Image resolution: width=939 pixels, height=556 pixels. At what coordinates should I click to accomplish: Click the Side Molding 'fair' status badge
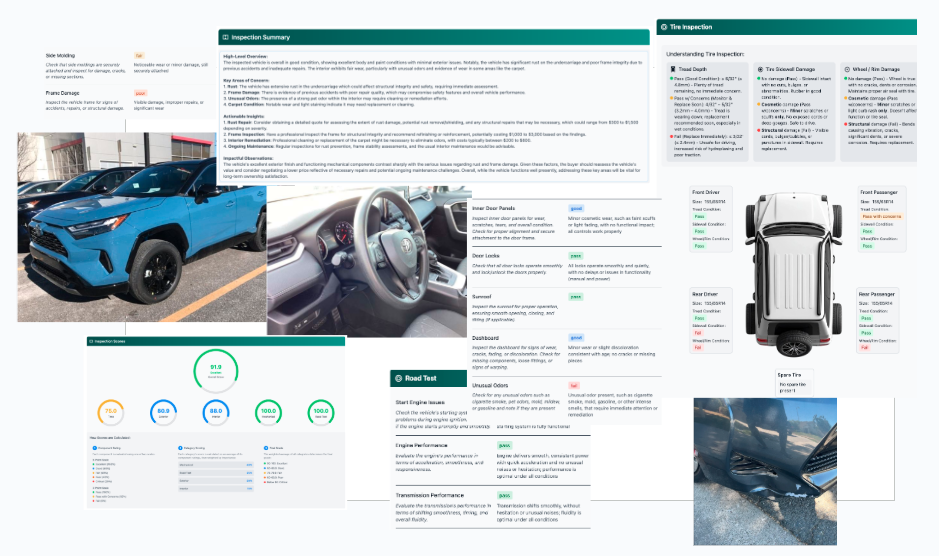click(139, 56)
